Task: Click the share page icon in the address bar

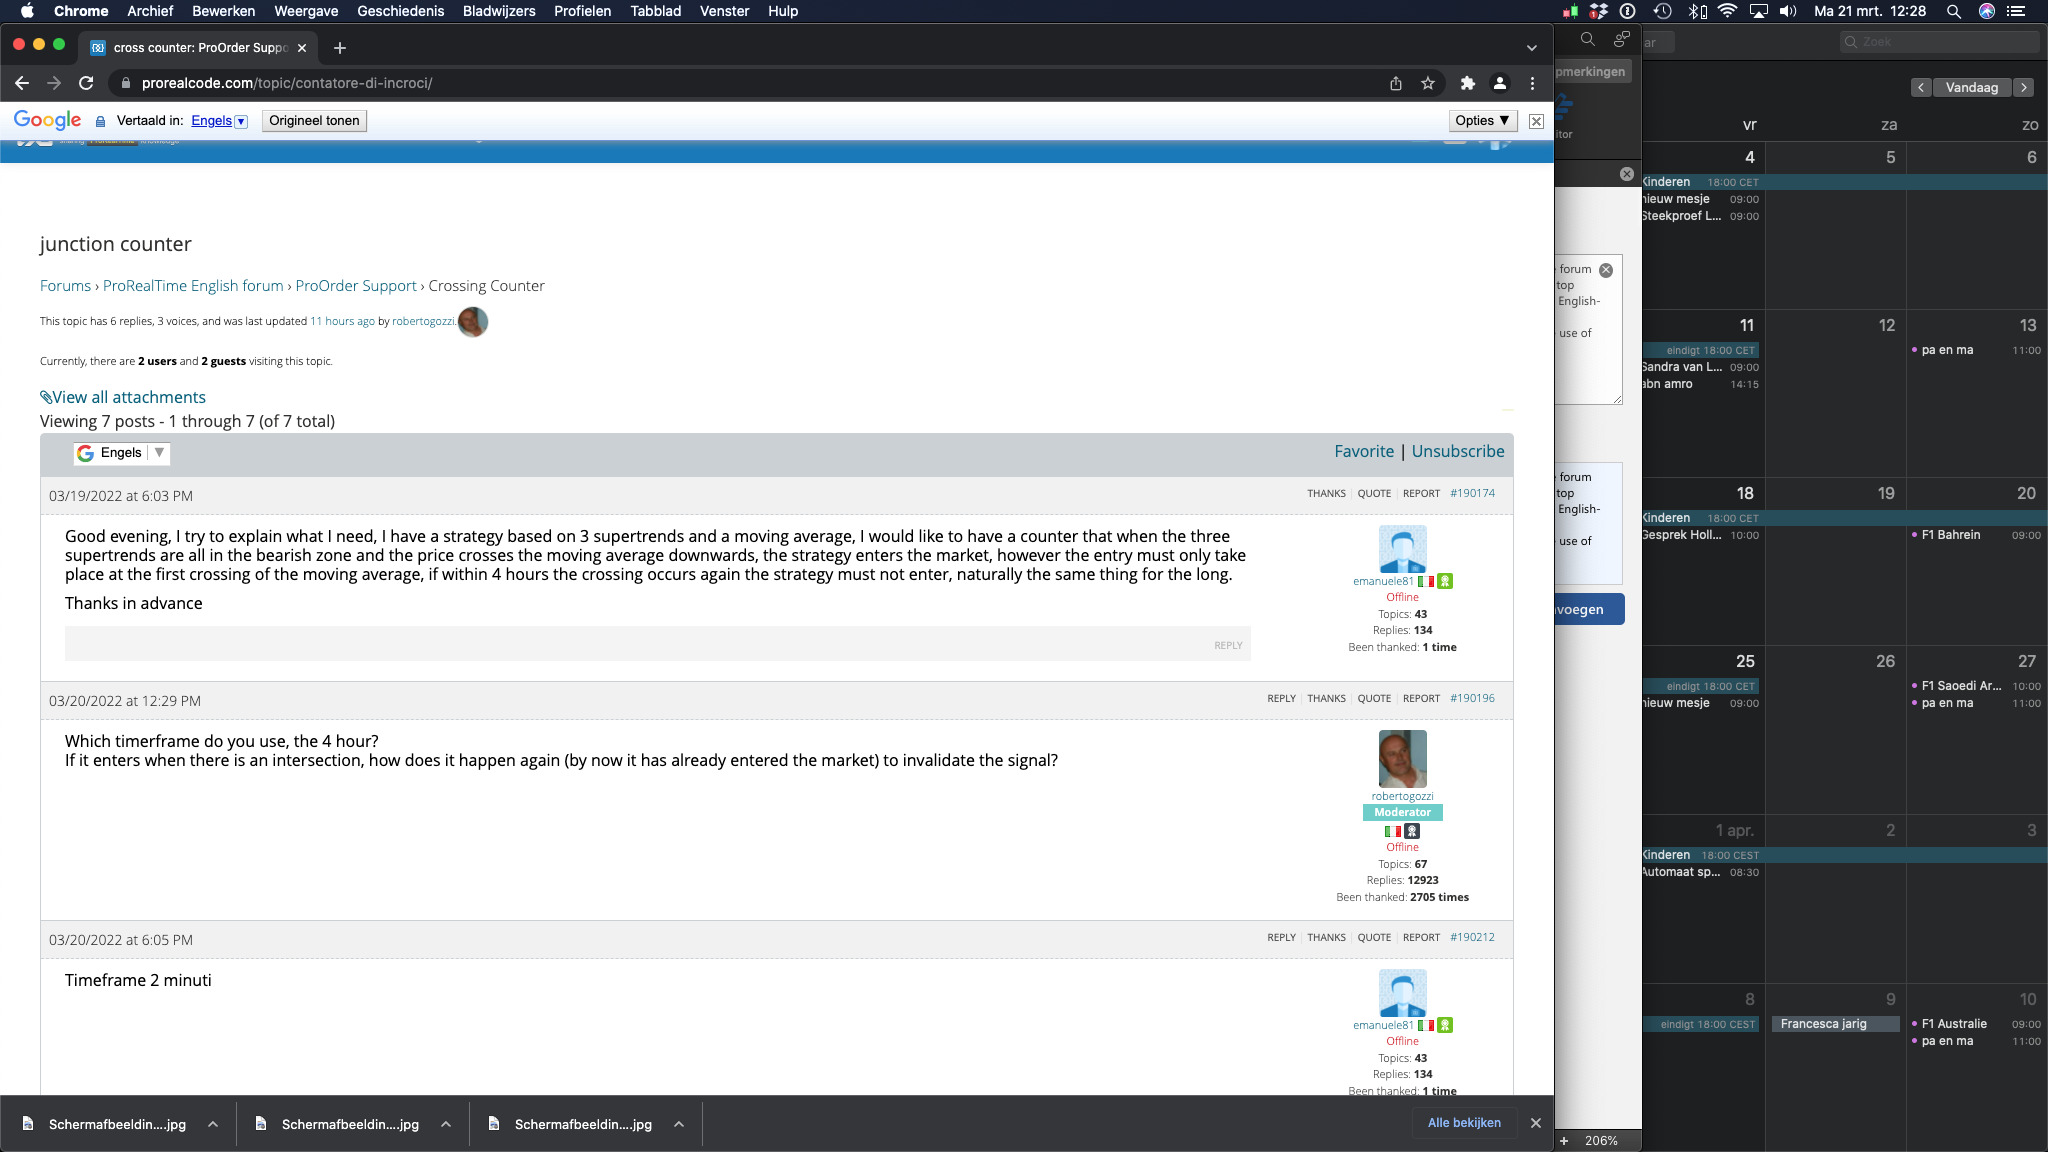Action: click(1395, 83)
